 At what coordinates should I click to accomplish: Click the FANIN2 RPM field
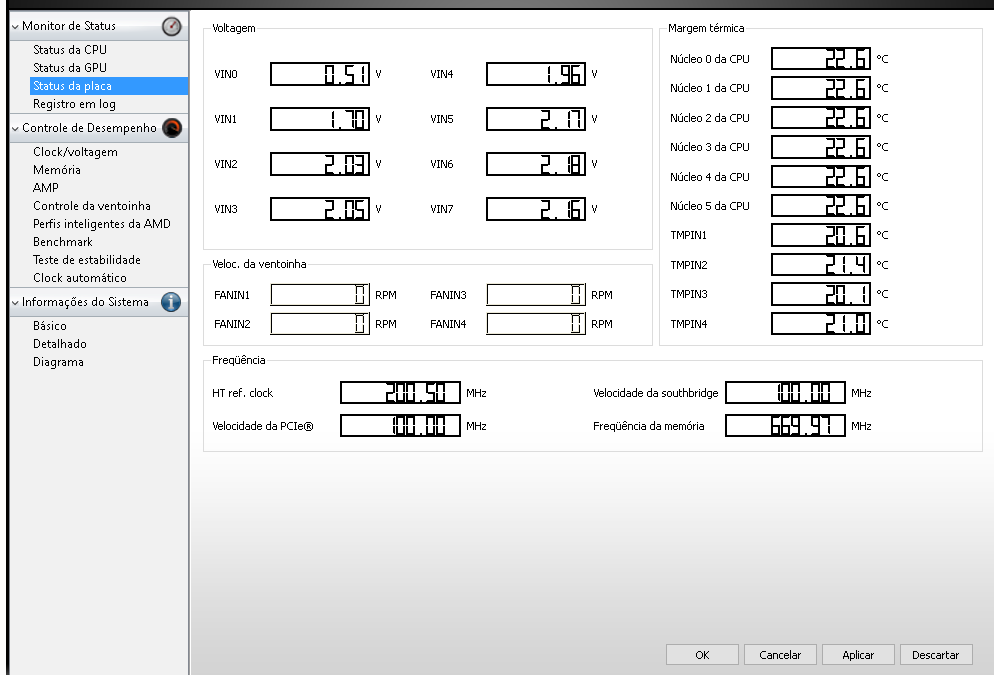point(320,324)
